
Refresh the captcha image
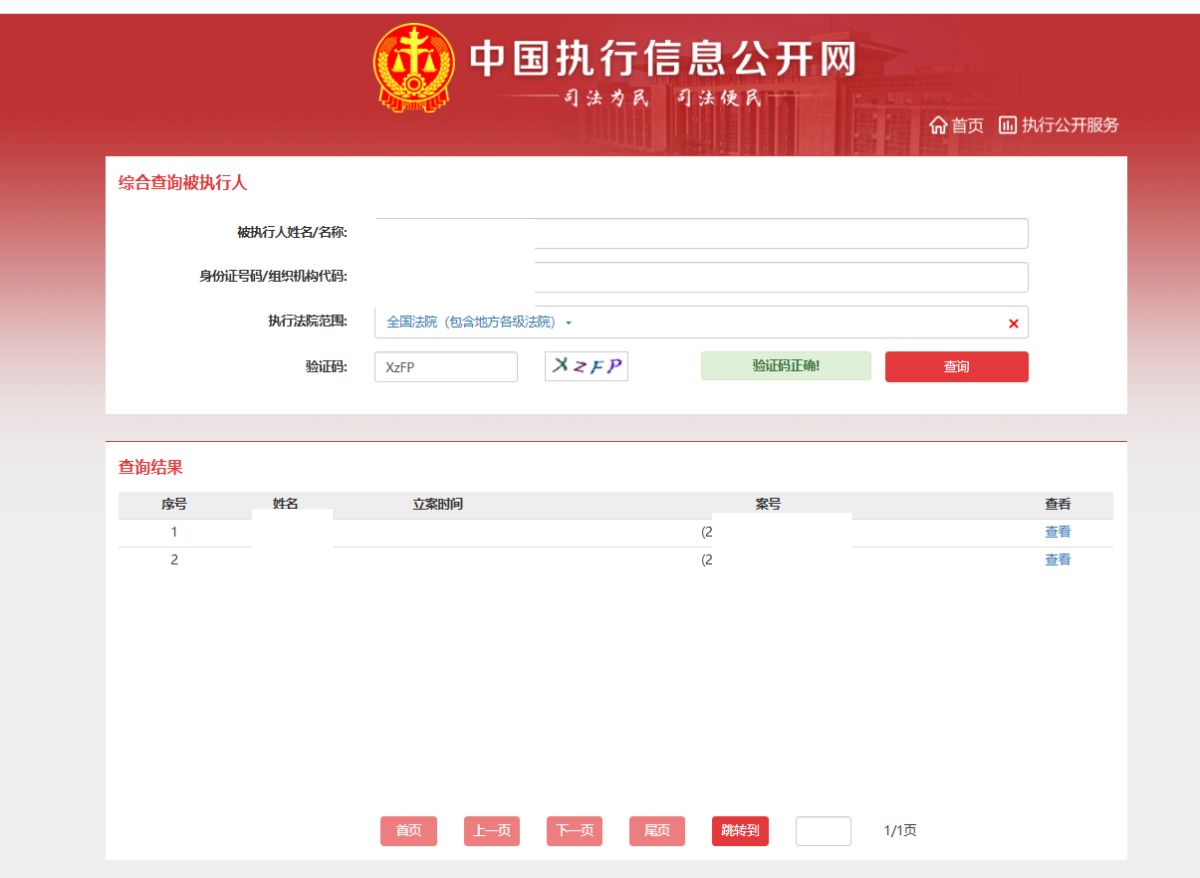tap(586, 367)
